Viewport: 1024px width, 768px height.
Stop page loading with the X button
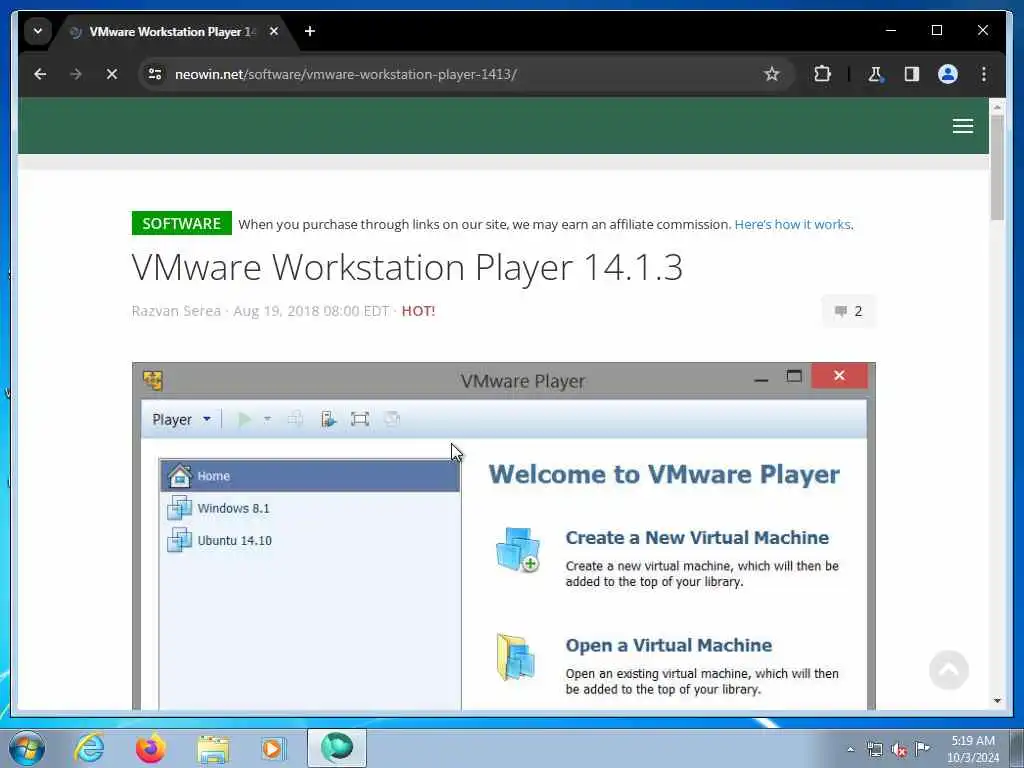click(112, 74)
